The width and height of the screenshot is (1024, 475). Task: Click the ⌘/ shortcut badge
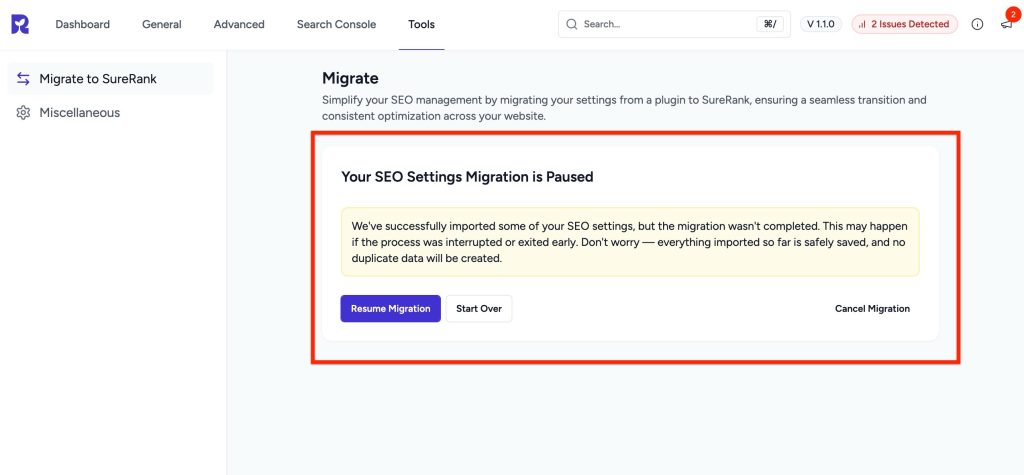coord(769,24)
